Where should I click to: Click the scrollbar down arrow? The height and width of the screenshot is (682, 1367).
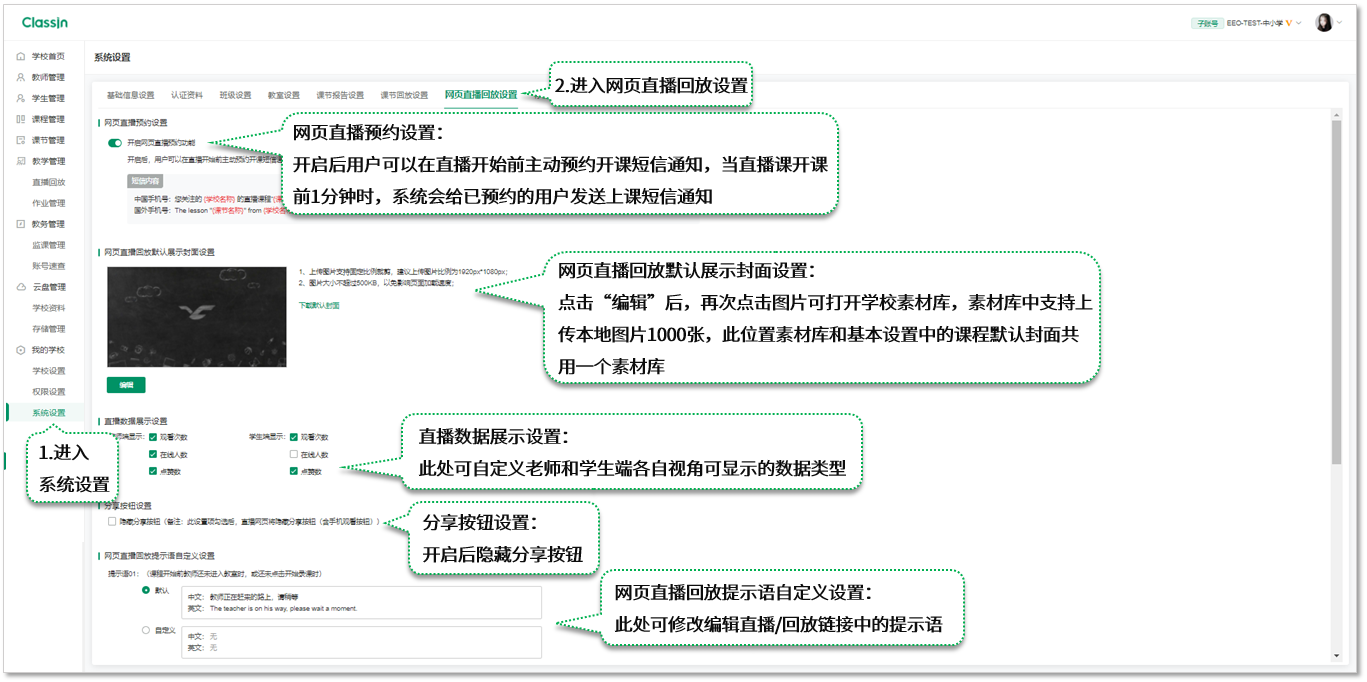point(1337,656)
